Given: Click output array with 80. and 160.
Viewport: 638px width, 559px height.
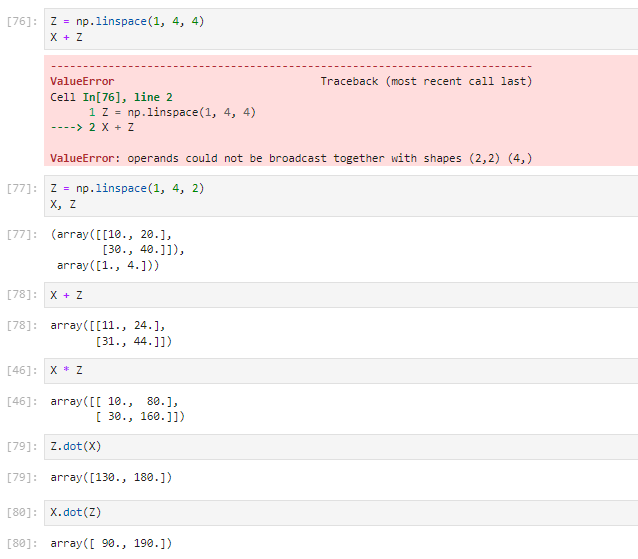Looking at the screenshot, I should coord(117,409).
